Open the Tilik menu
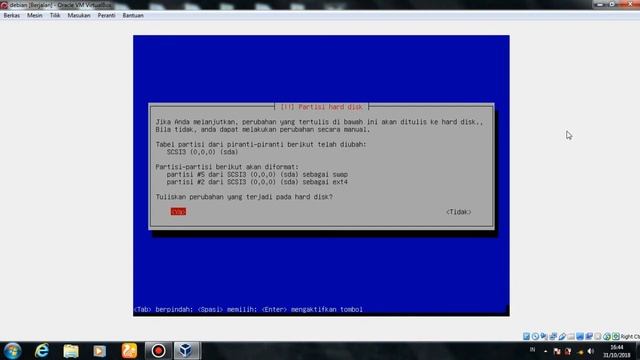 point(55,16)
